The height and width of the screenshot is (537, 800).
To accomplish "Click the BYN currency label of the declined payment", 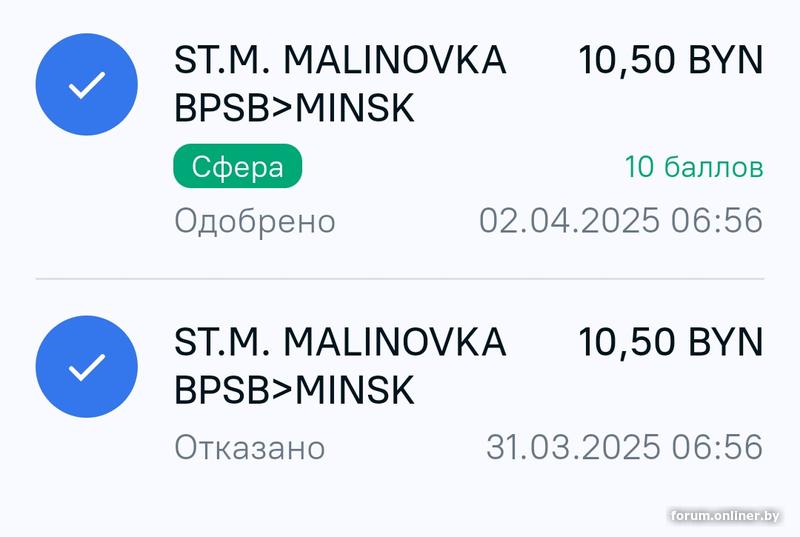I will click(x=722, y=342).
